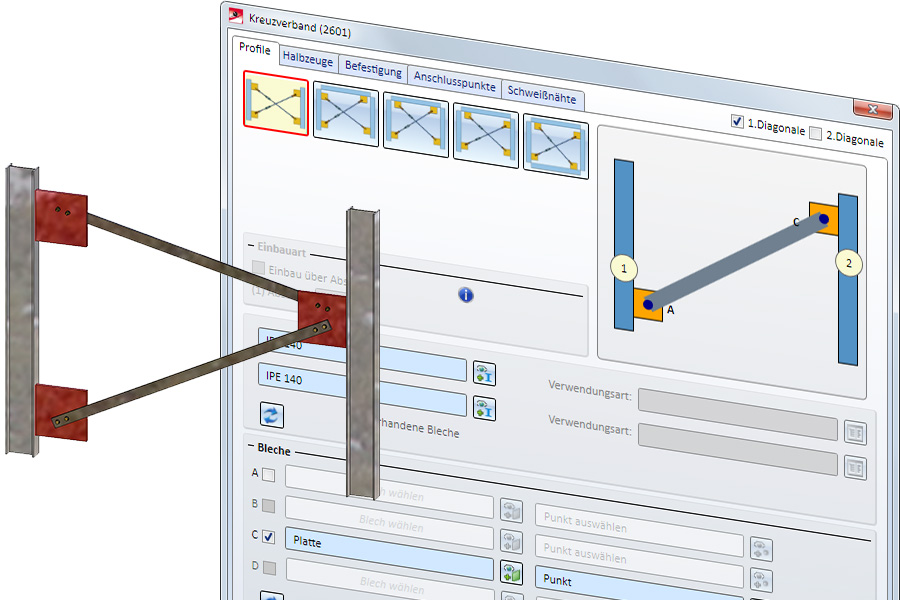Click beam marker 2 in preview diagram
Screen dimensions: 900x600
click(849, 264)
